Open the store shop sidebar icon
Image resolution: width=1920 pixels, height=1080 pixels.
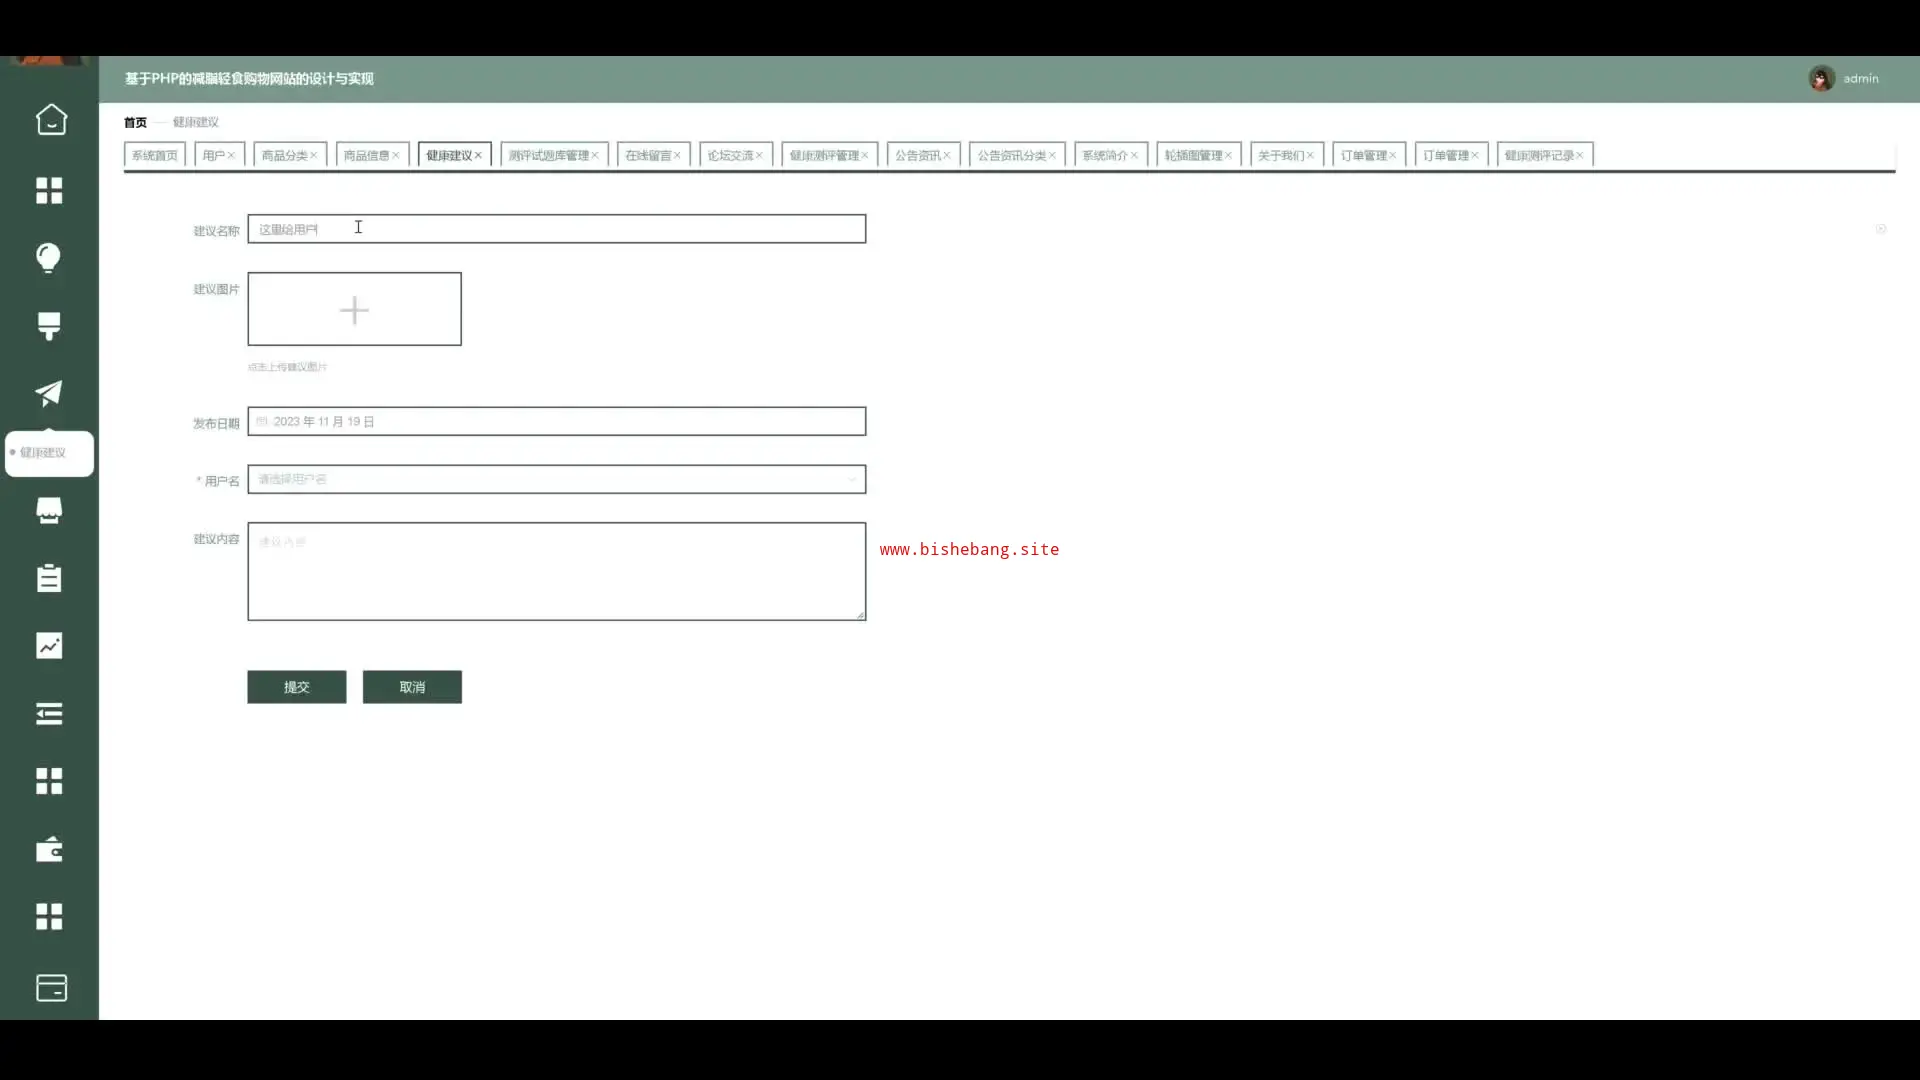pos(49,511)
